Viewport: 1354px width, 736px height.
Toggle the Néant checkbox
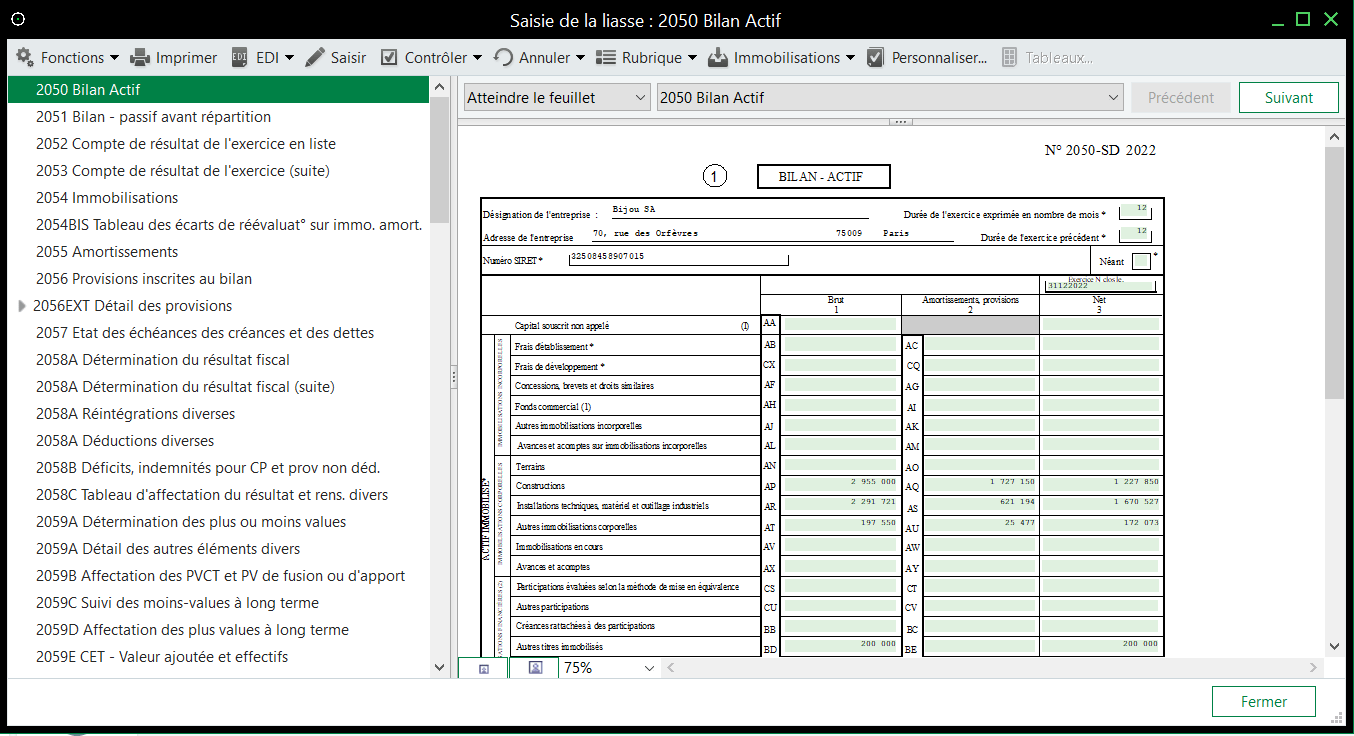[x=1141, y=261]
